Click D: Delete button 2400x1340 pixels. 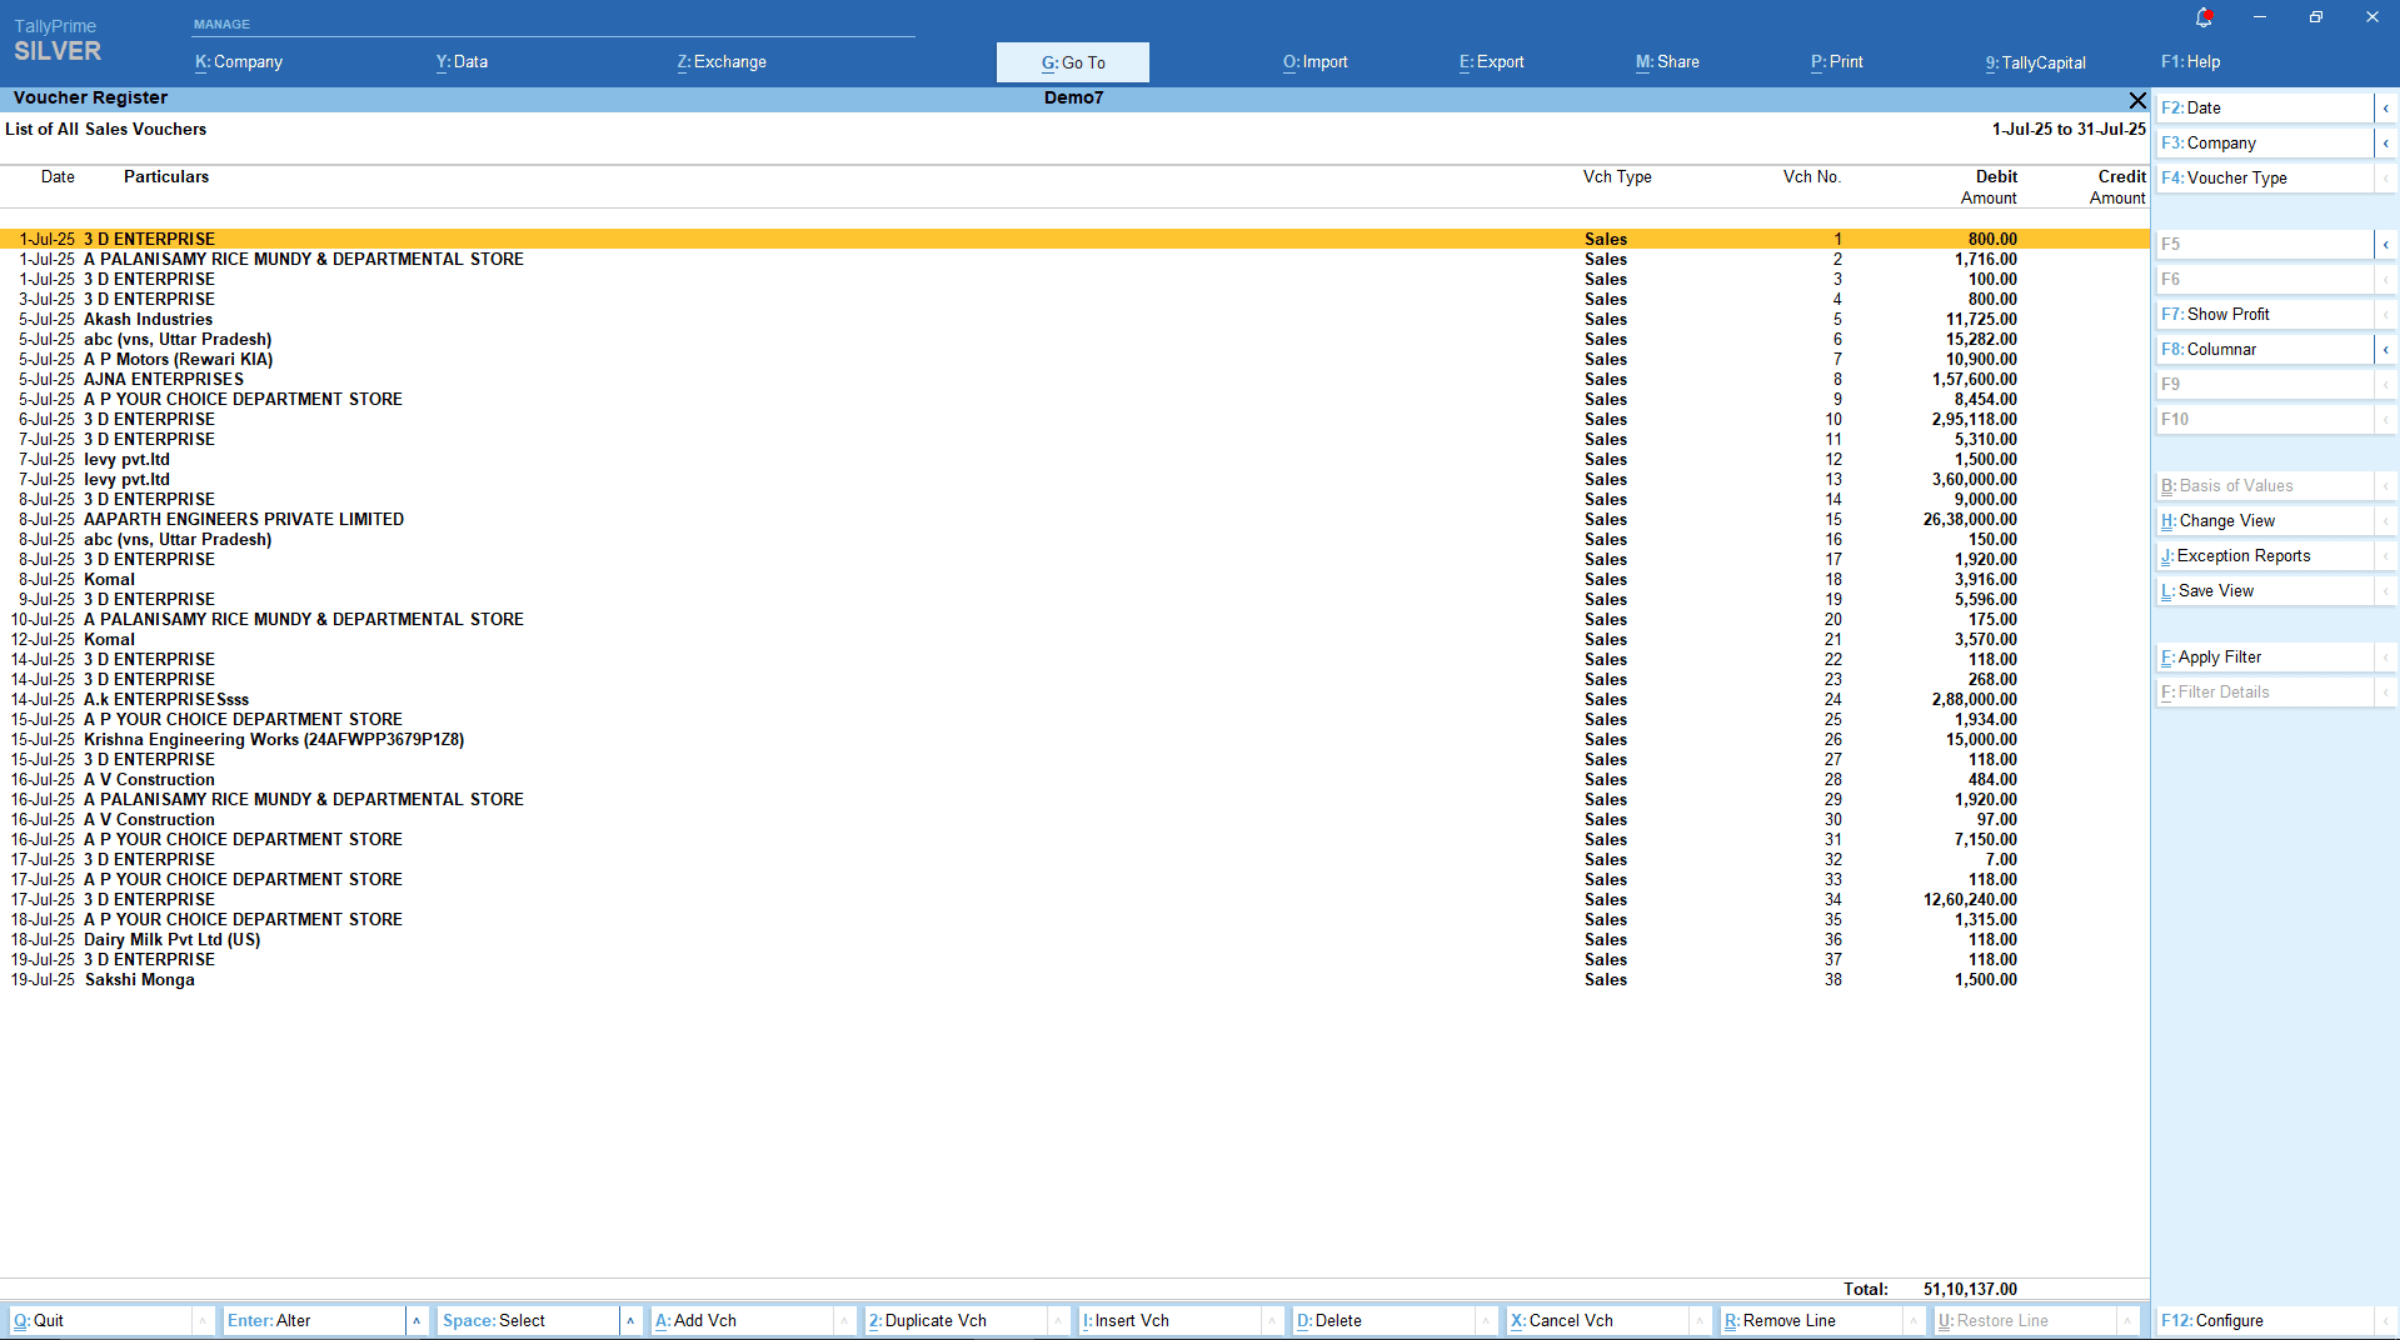pos(1383,1321)
